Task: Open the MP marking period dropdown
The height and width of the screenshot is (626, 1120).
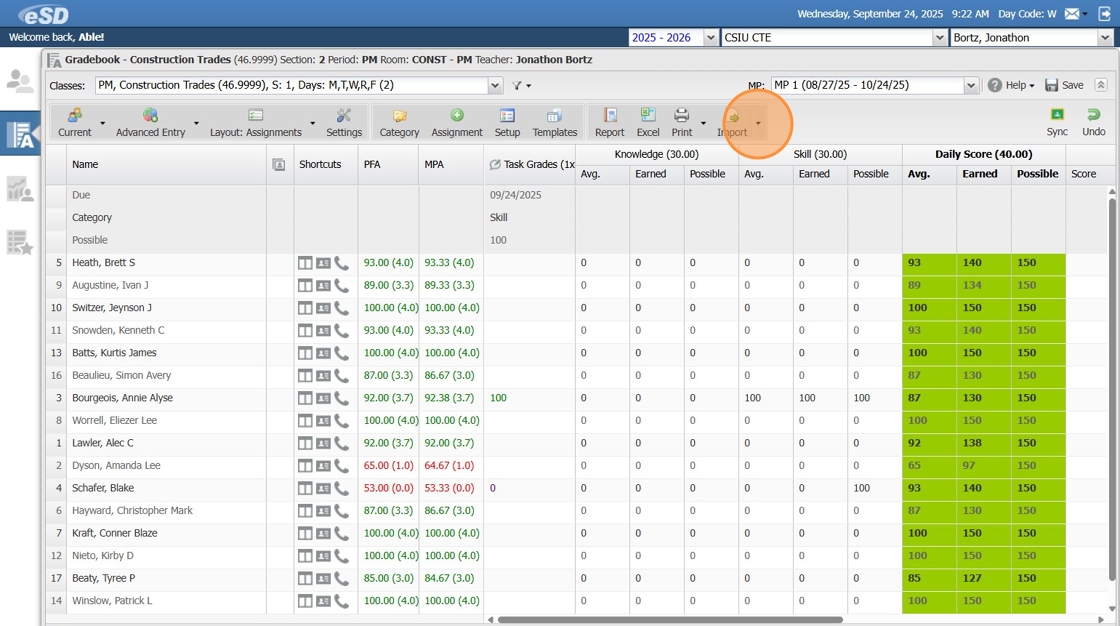Action: tap(971, 86)
